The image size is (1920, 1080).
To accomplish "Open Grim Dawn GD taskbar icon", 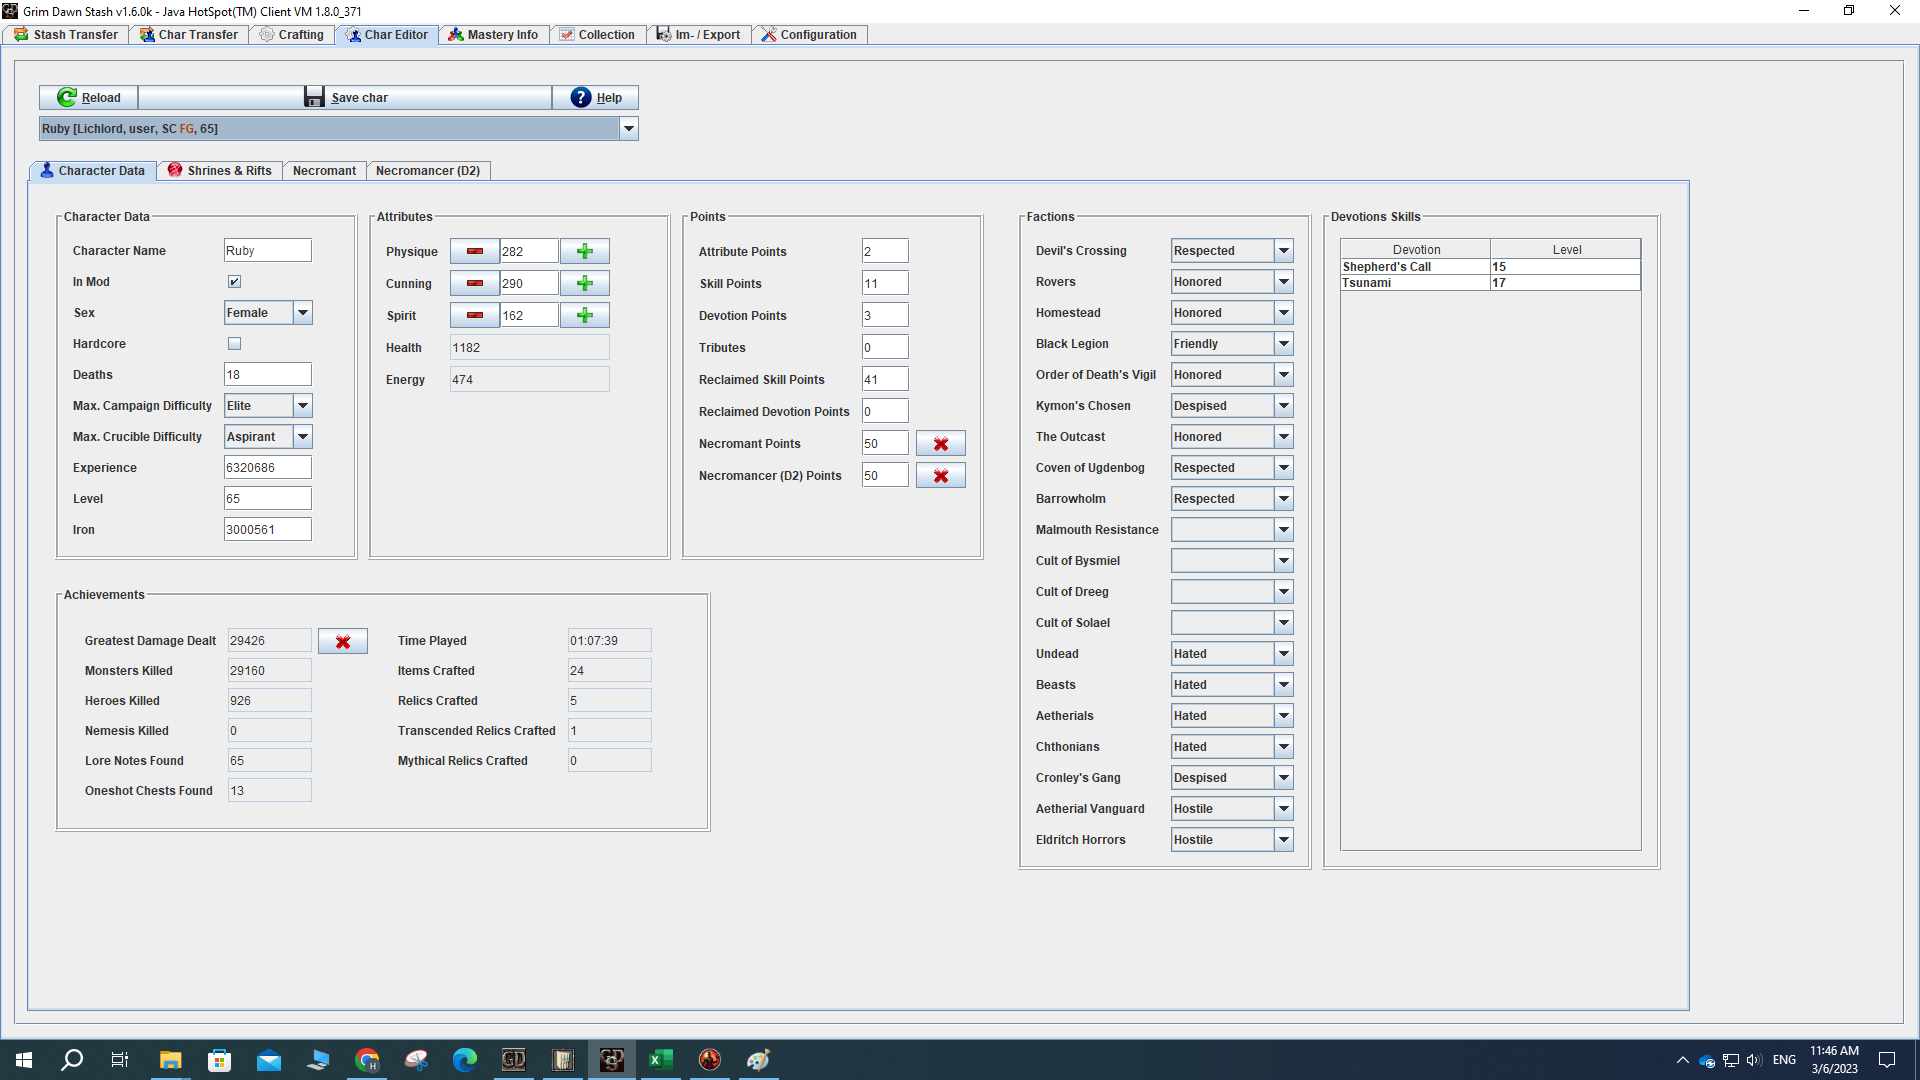I will coord(514,1060).
